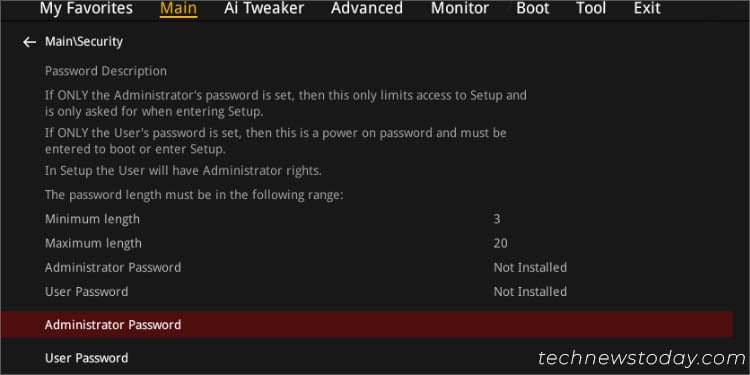
Task: Click the Maximum length label
Action: [93, 243]
